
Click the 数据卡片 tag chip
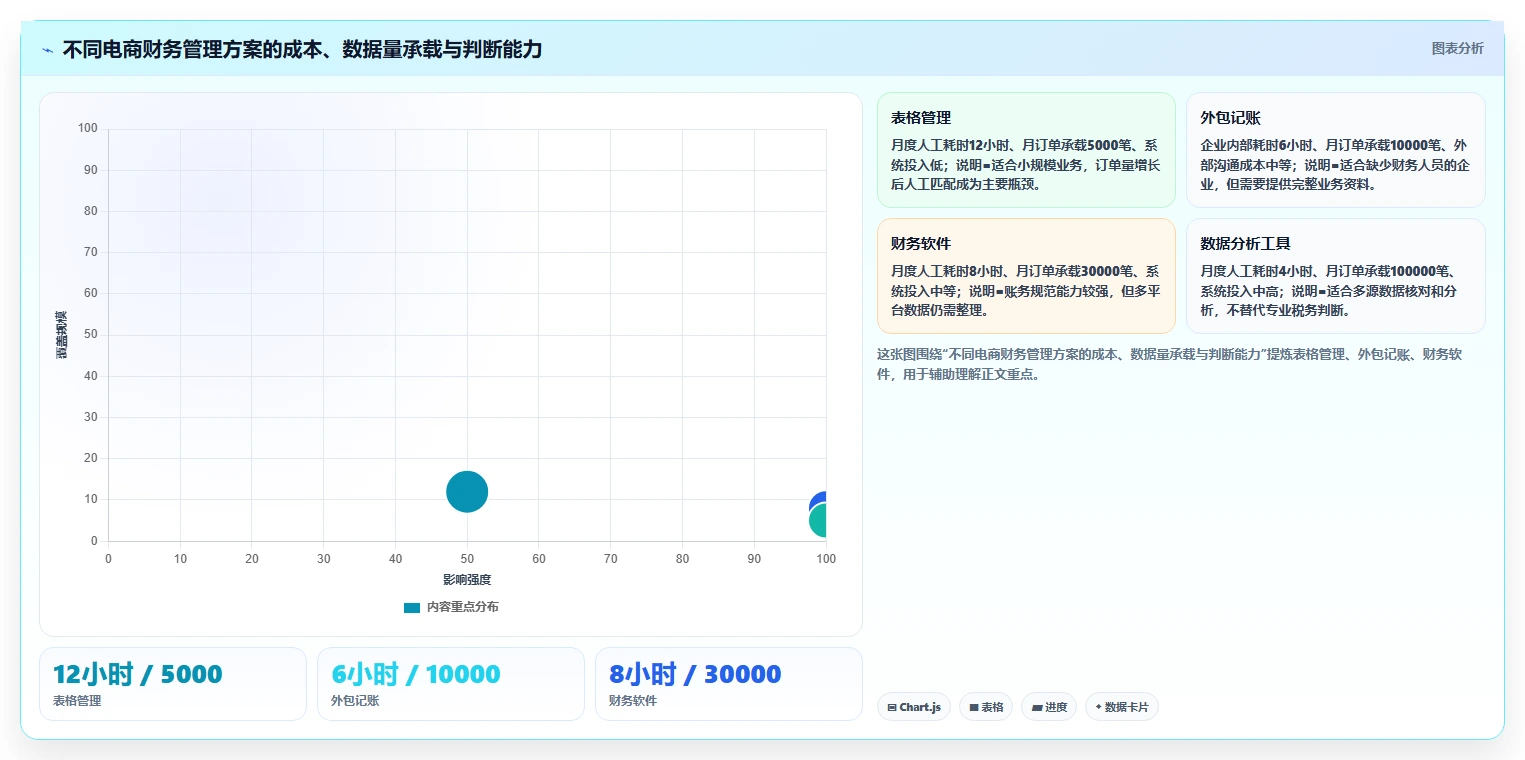pos(1121,707)
